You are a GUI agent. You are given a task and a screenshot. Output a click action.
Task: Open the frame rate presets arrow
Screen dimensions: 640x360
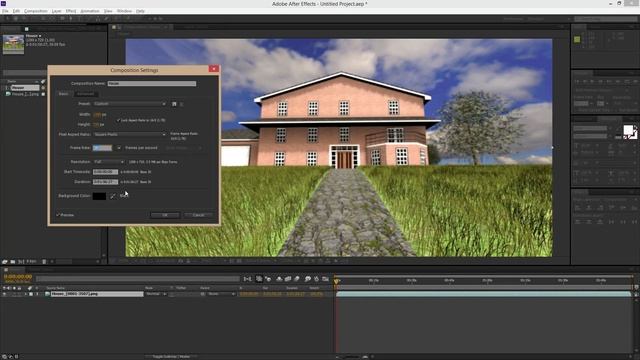click(119, 148)
